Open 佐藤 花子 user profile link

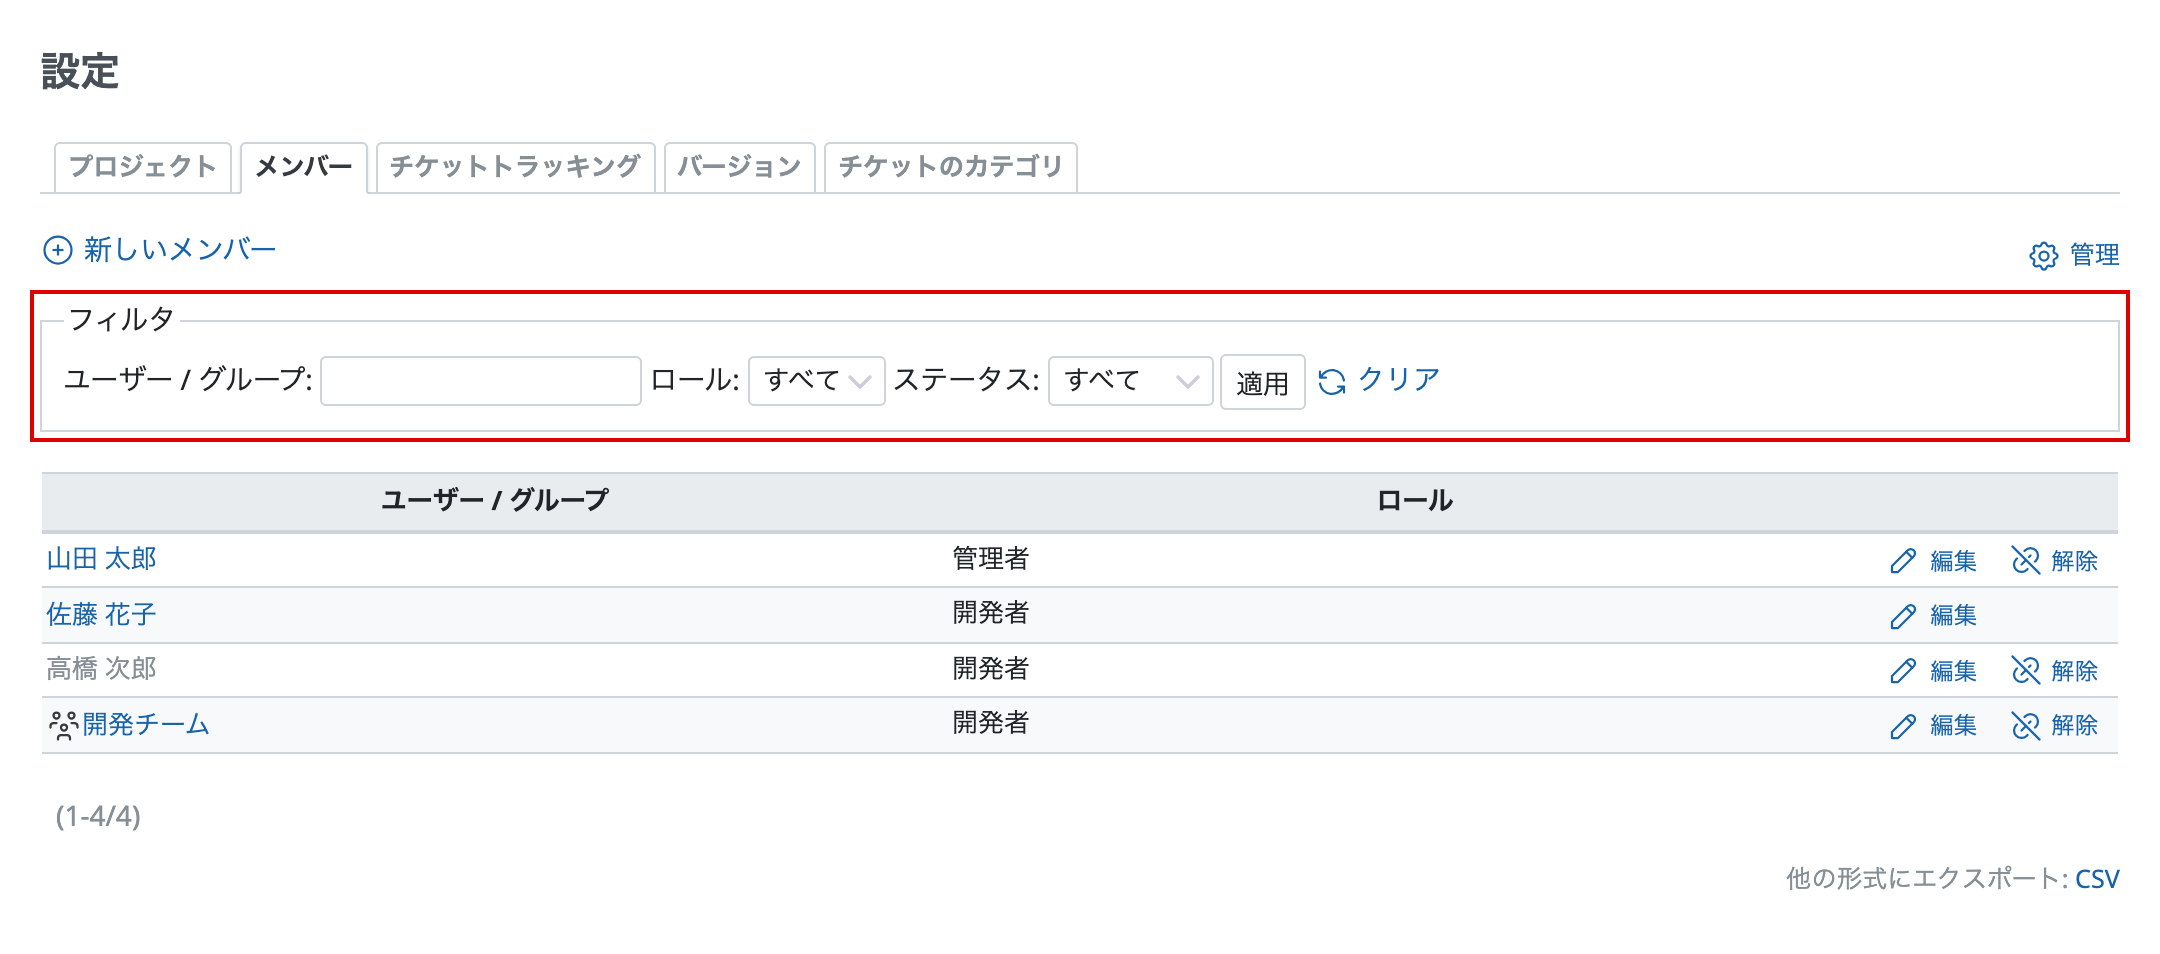(x=102, y=614)
